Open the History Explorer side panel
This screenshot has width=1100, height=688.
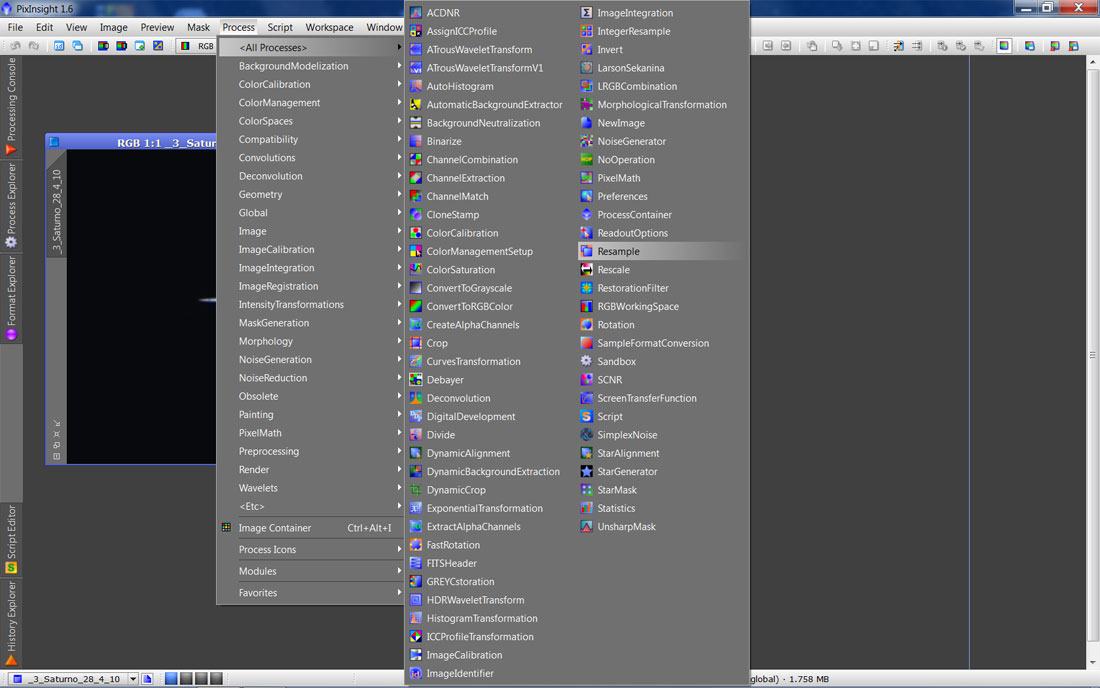point(11,623)
